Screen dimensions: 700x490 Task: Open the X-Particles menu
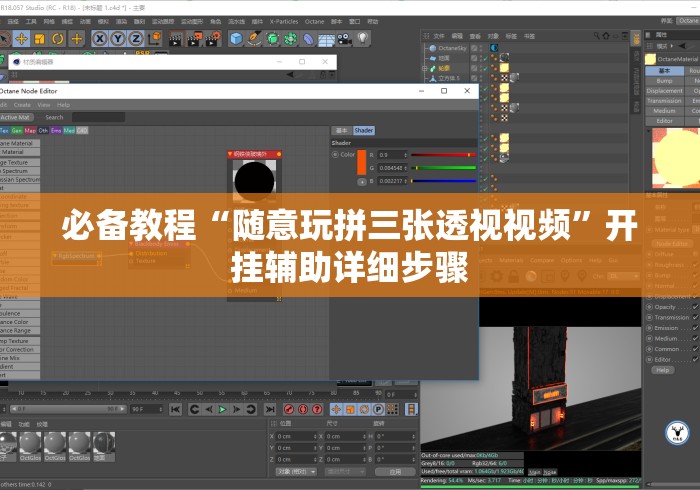284,21
